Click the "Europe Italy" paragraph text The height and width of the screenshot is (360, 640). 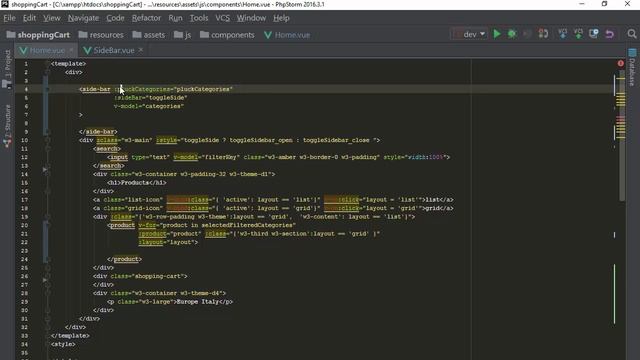[x=197, y=302]
